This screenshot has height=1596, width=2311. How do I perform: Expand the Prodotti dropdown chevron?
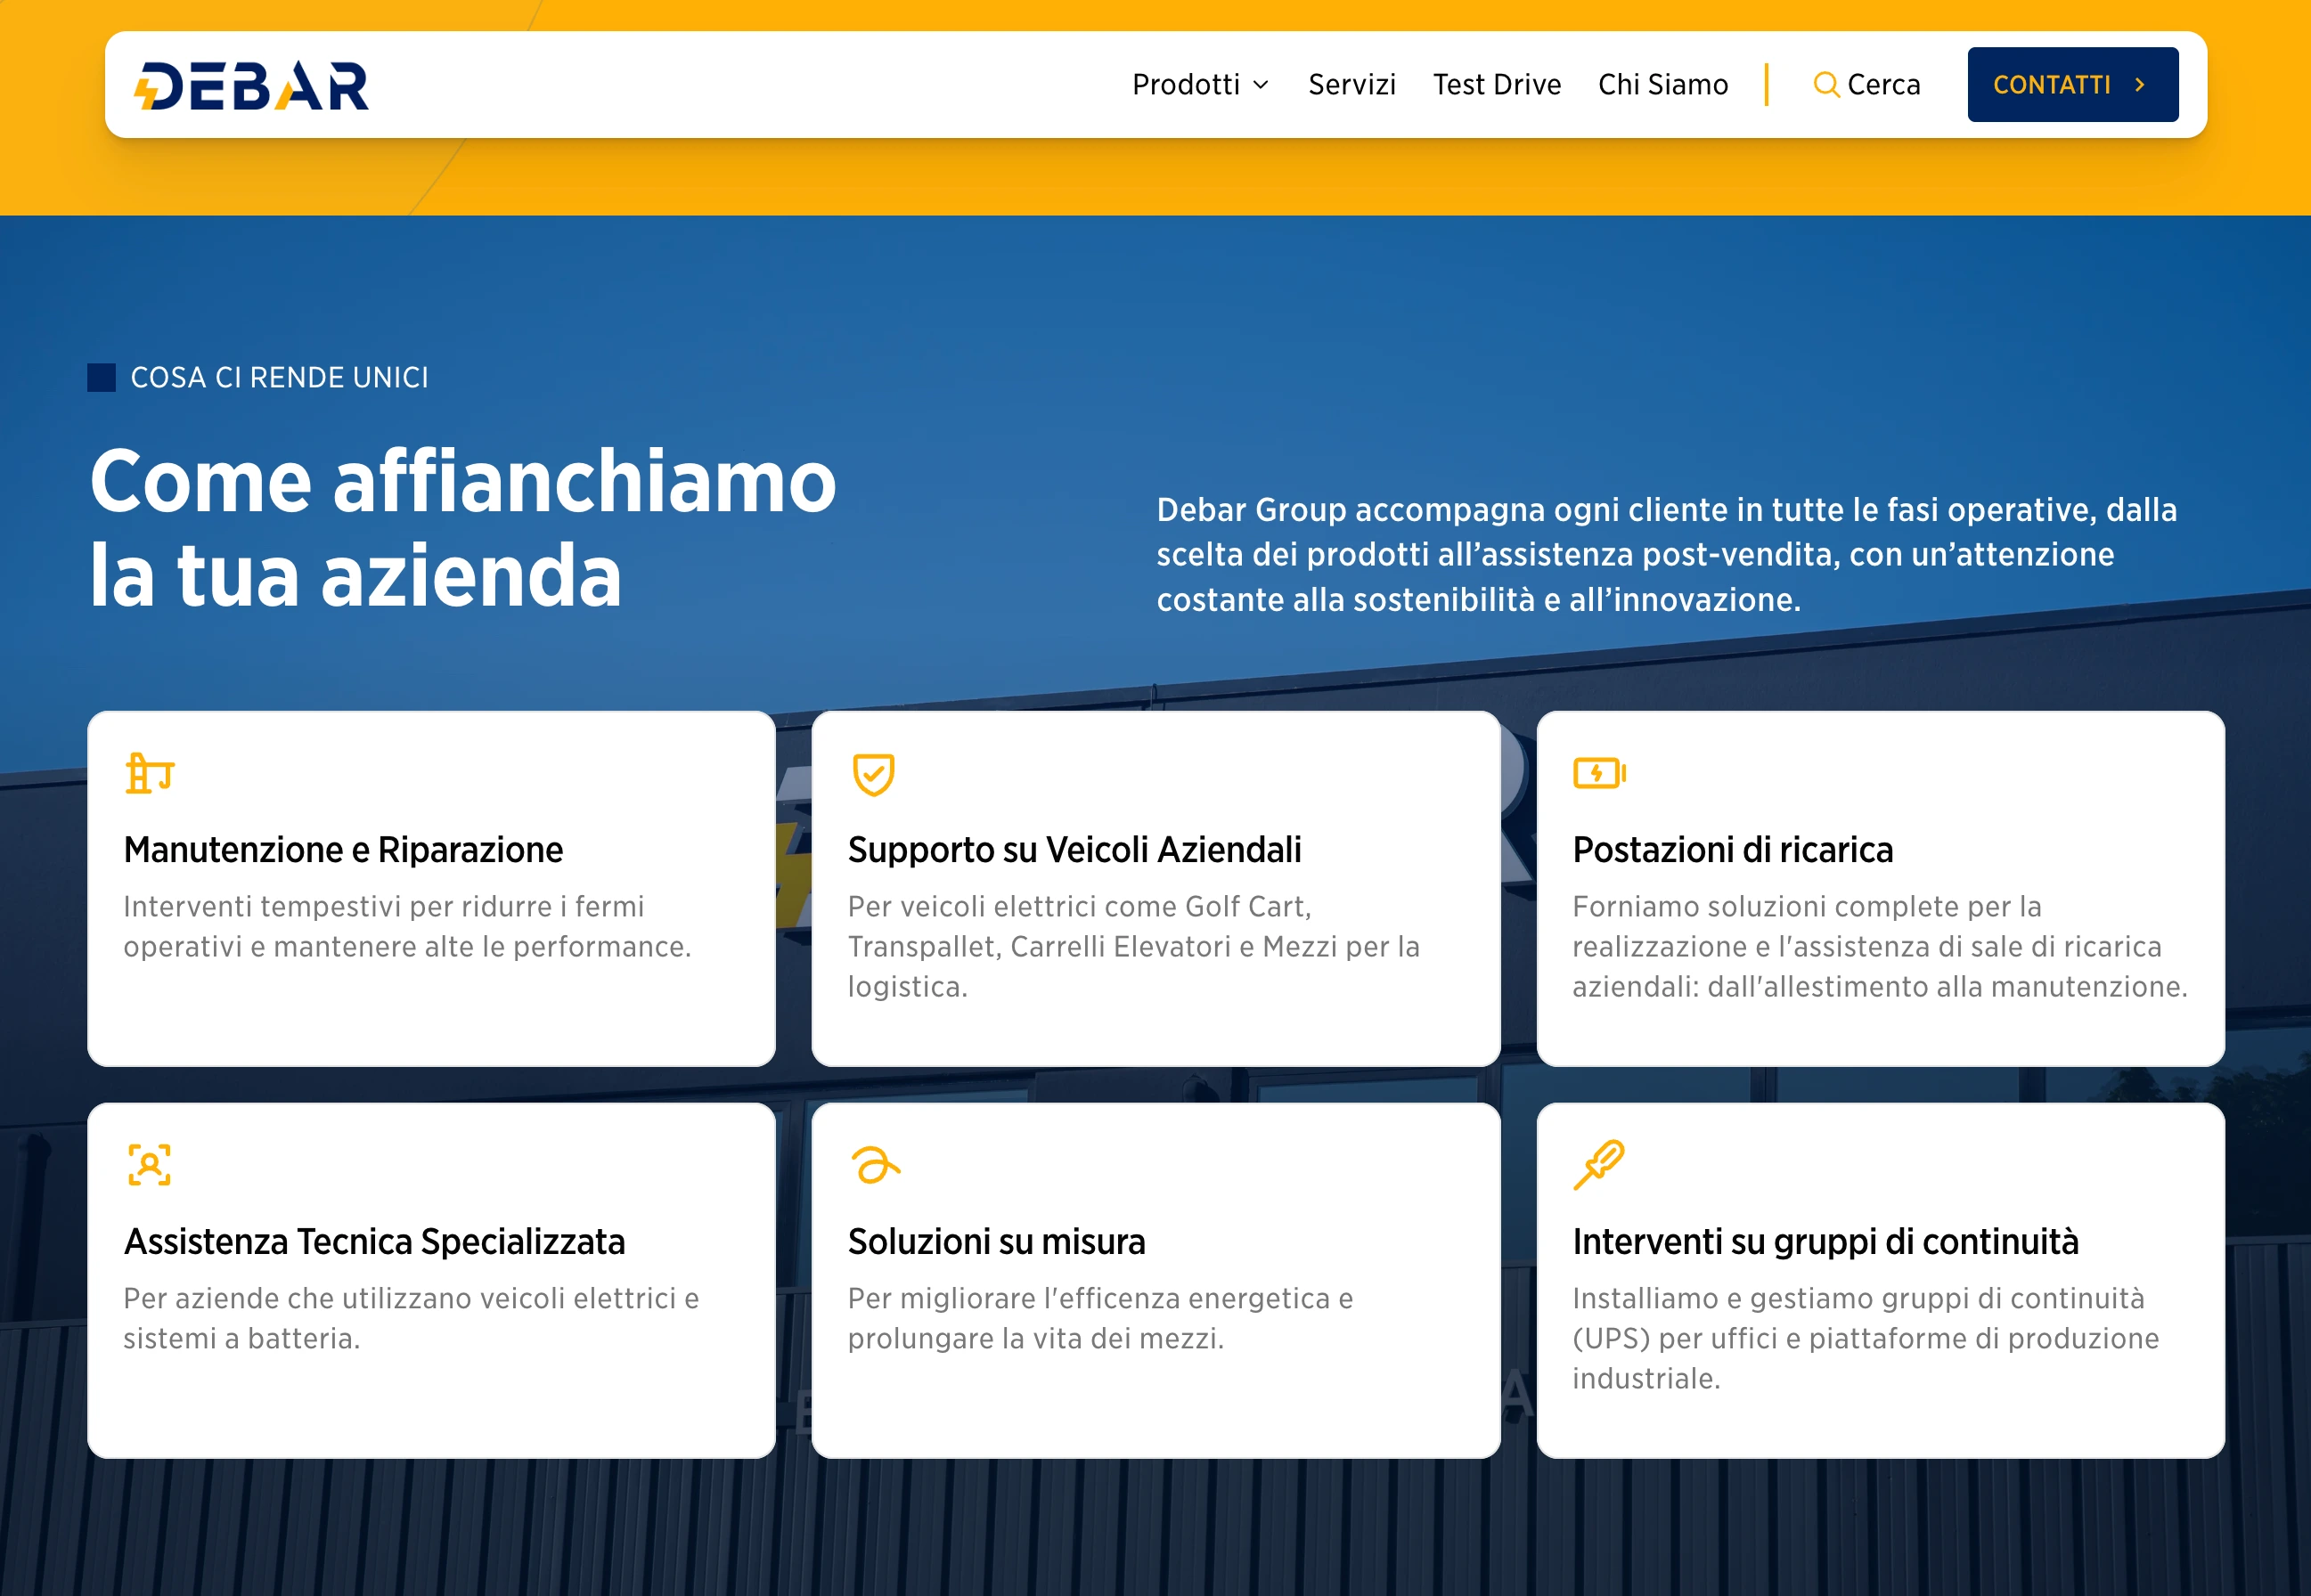tap(1261, 85)
